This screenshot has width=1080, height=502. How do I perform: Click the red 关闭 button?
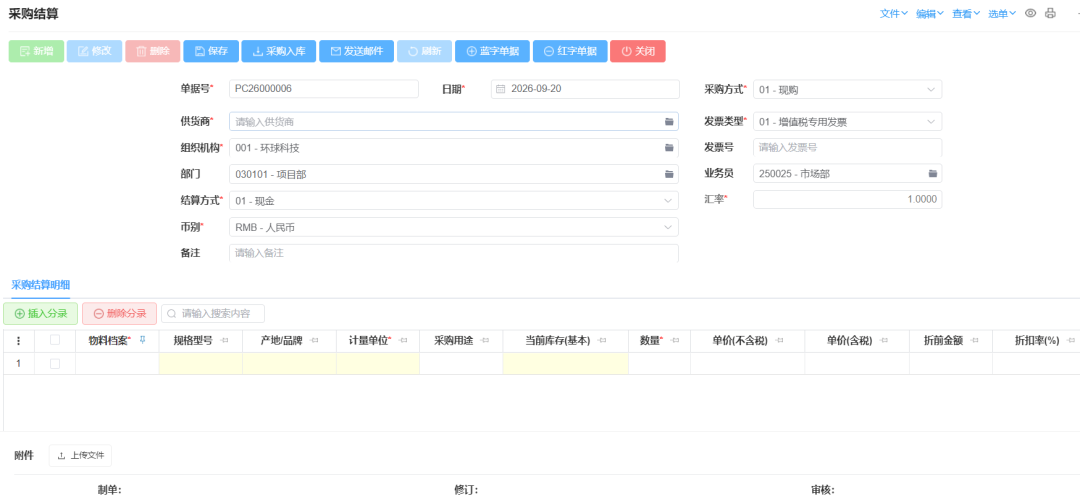[x=638, y=51]
